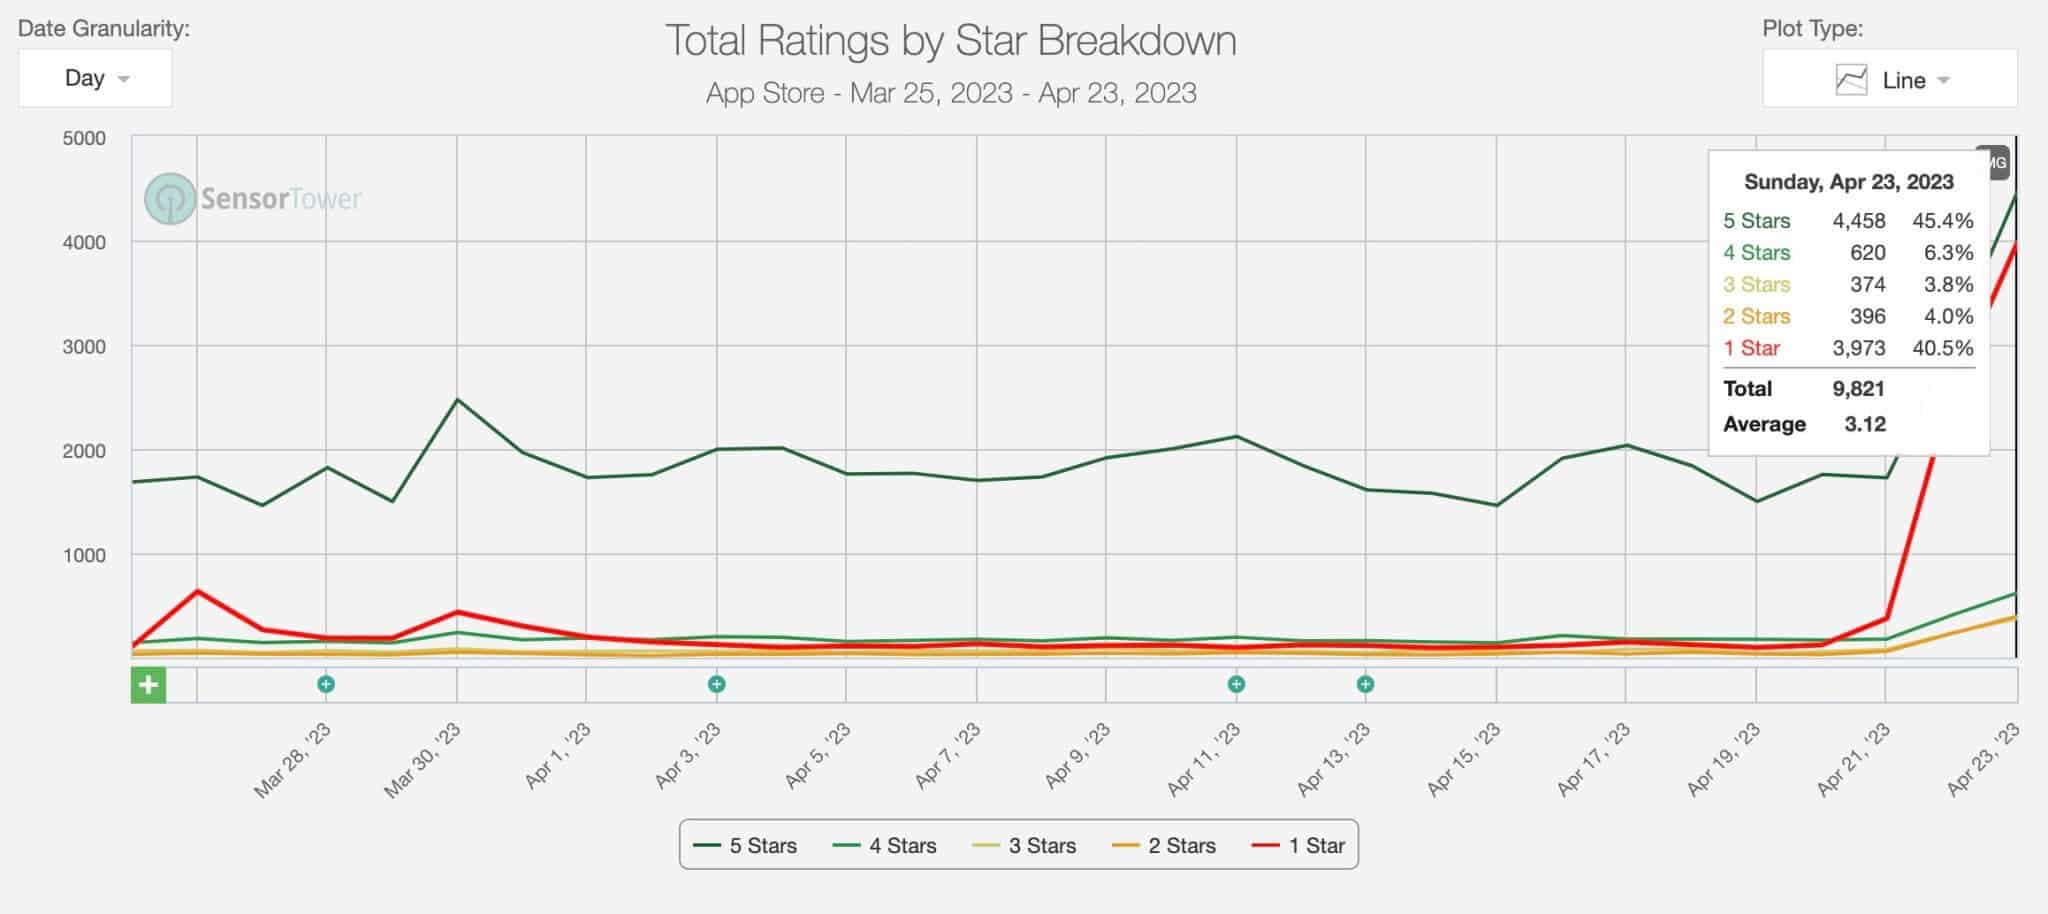Open the Plot Type Line dropdown
This screenshot has width=2048, height=914.
click(x=1889, y=79)
